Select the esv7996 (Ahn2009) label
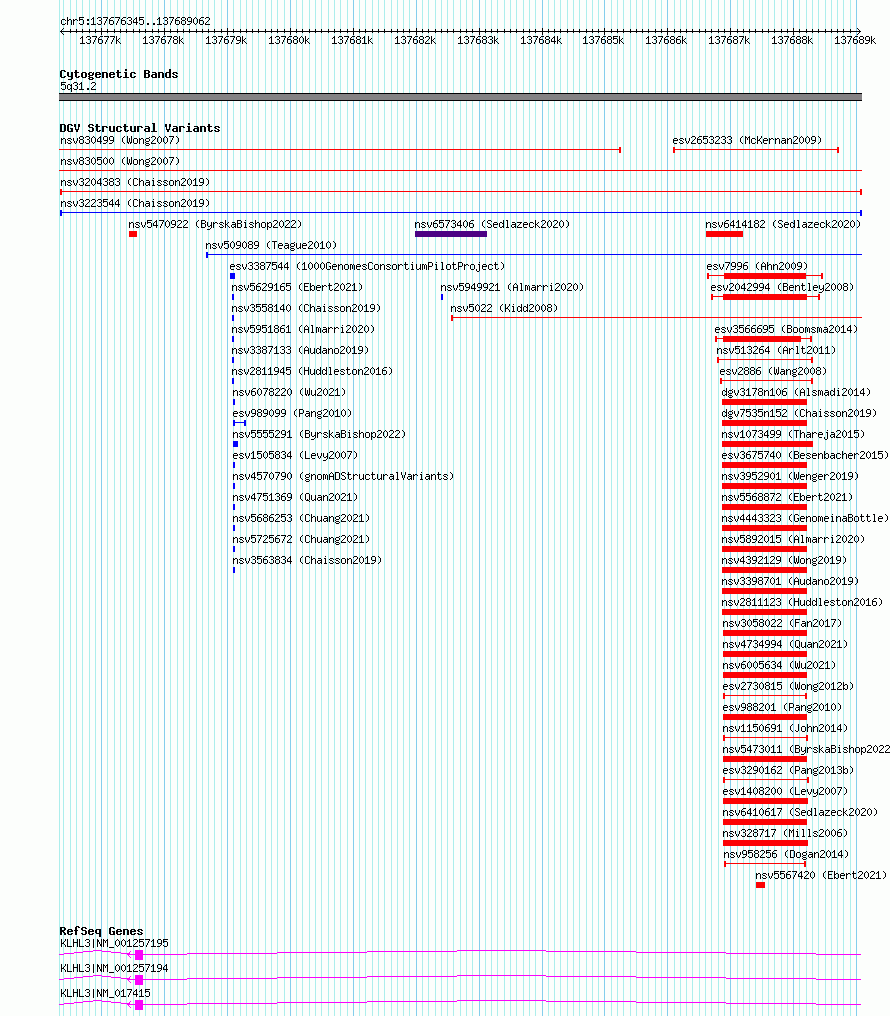Screen dimensions: 890x1016 (x=757, y=266)
